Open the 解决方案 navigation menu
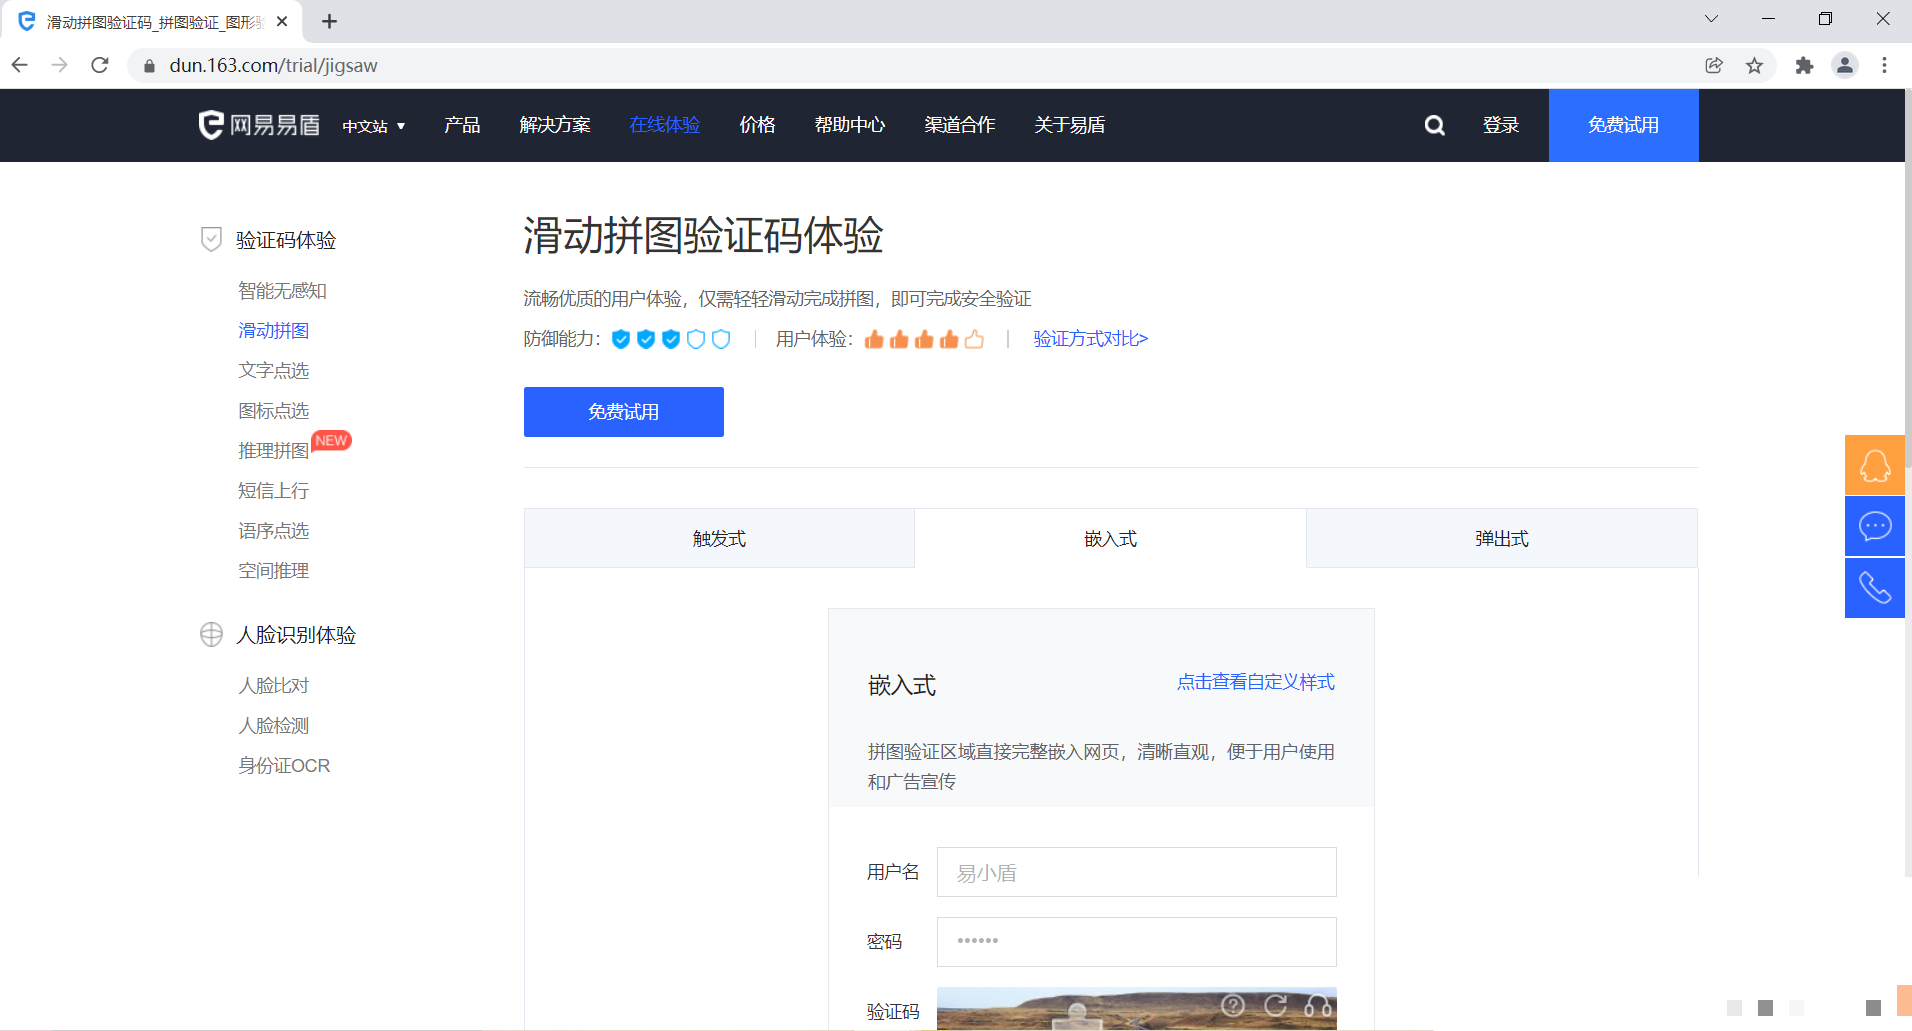 click(x=555, y=125)
